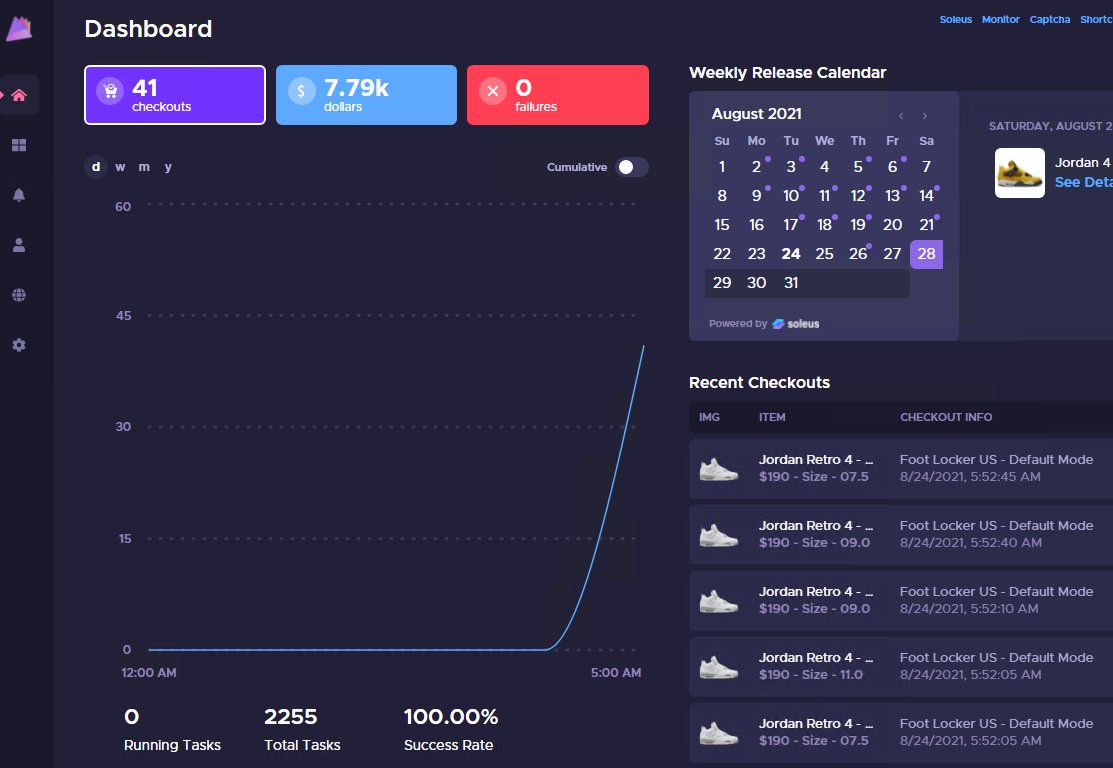The height and width of the screenshot is (768, 1113).
Task: Click the August 2021 month title
Action: (757, 114)
